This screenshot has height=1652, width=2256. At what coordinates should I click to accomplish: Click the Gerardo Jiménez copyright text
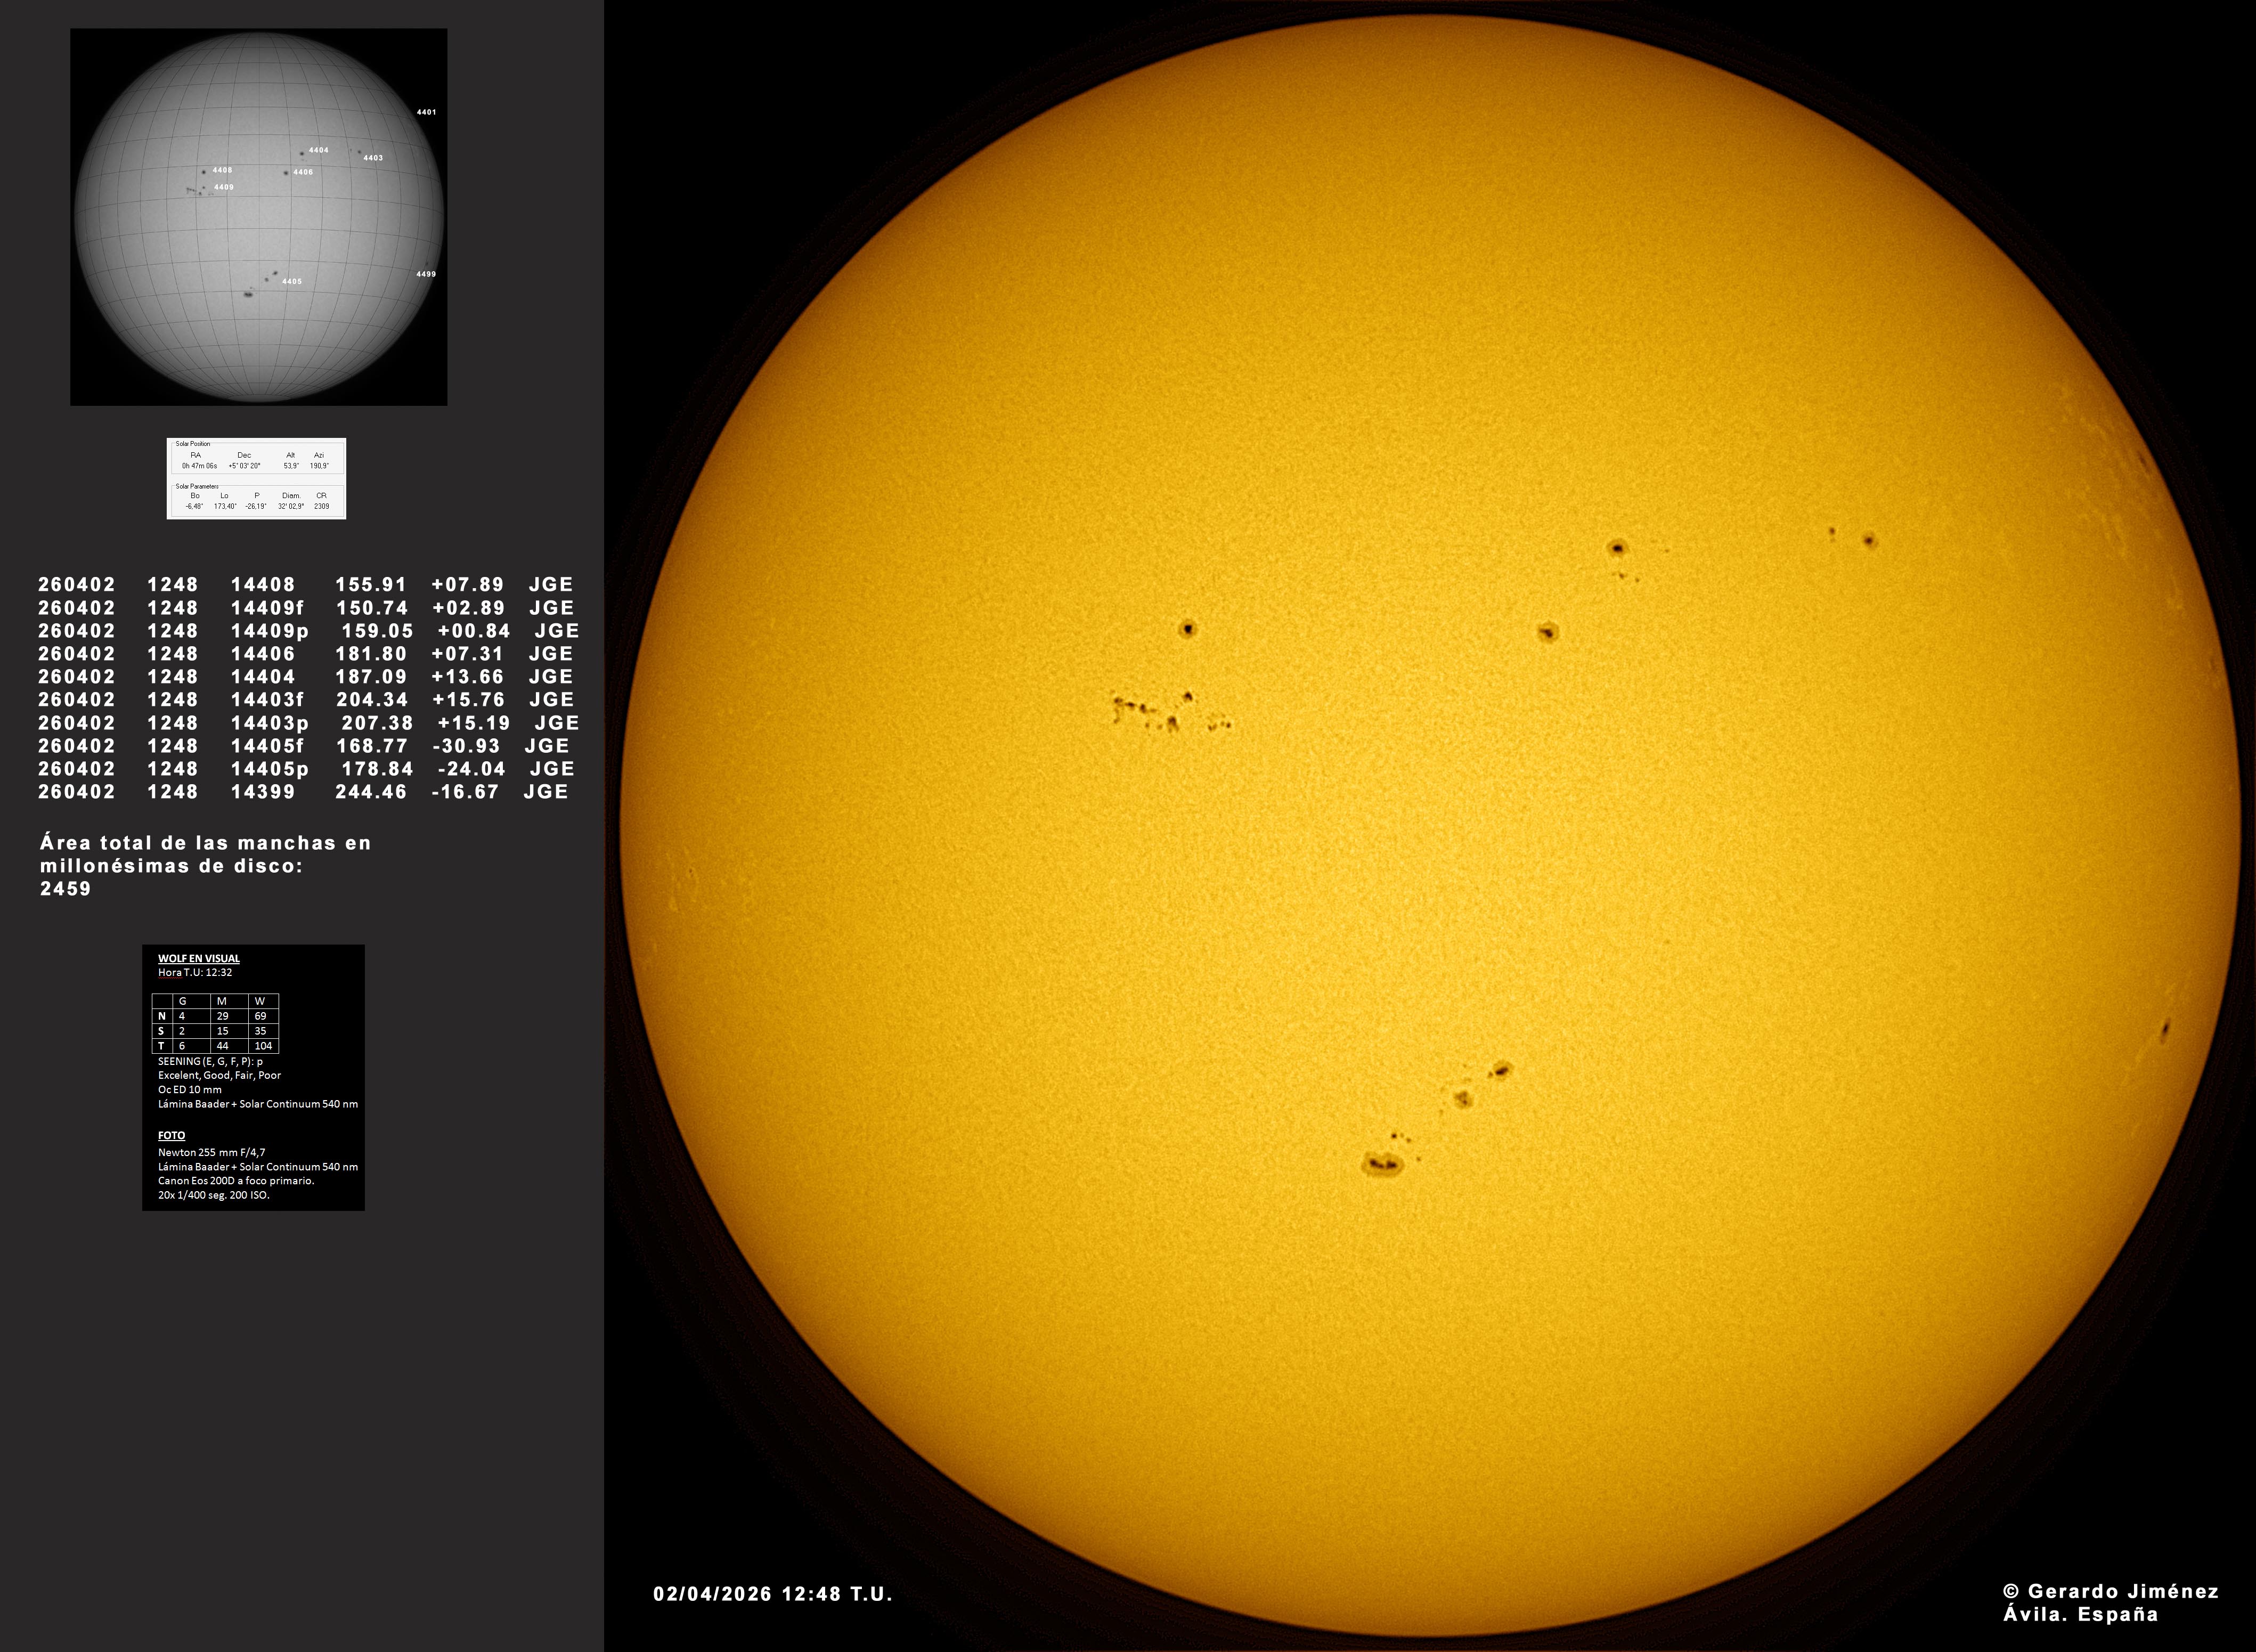tap(2111, 1591)
